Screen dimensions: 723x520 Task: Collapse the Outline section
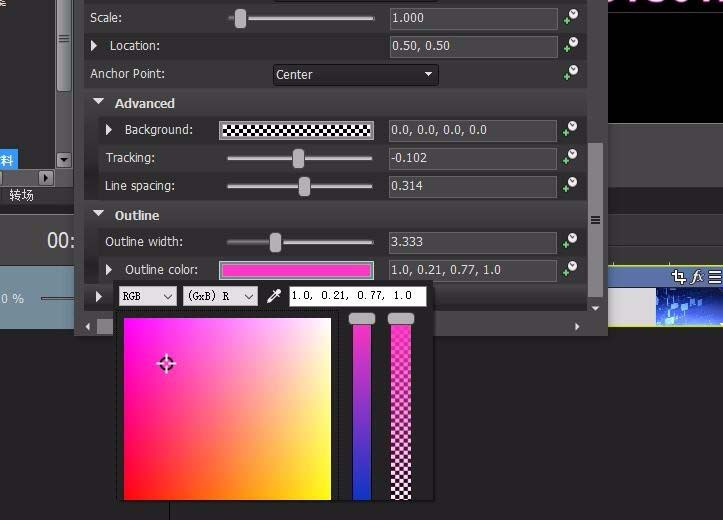[x=99, y=215]
